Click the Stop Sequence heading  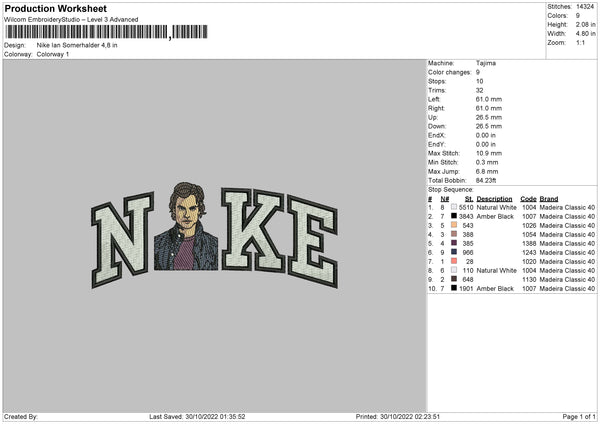(x=451, y=190)
